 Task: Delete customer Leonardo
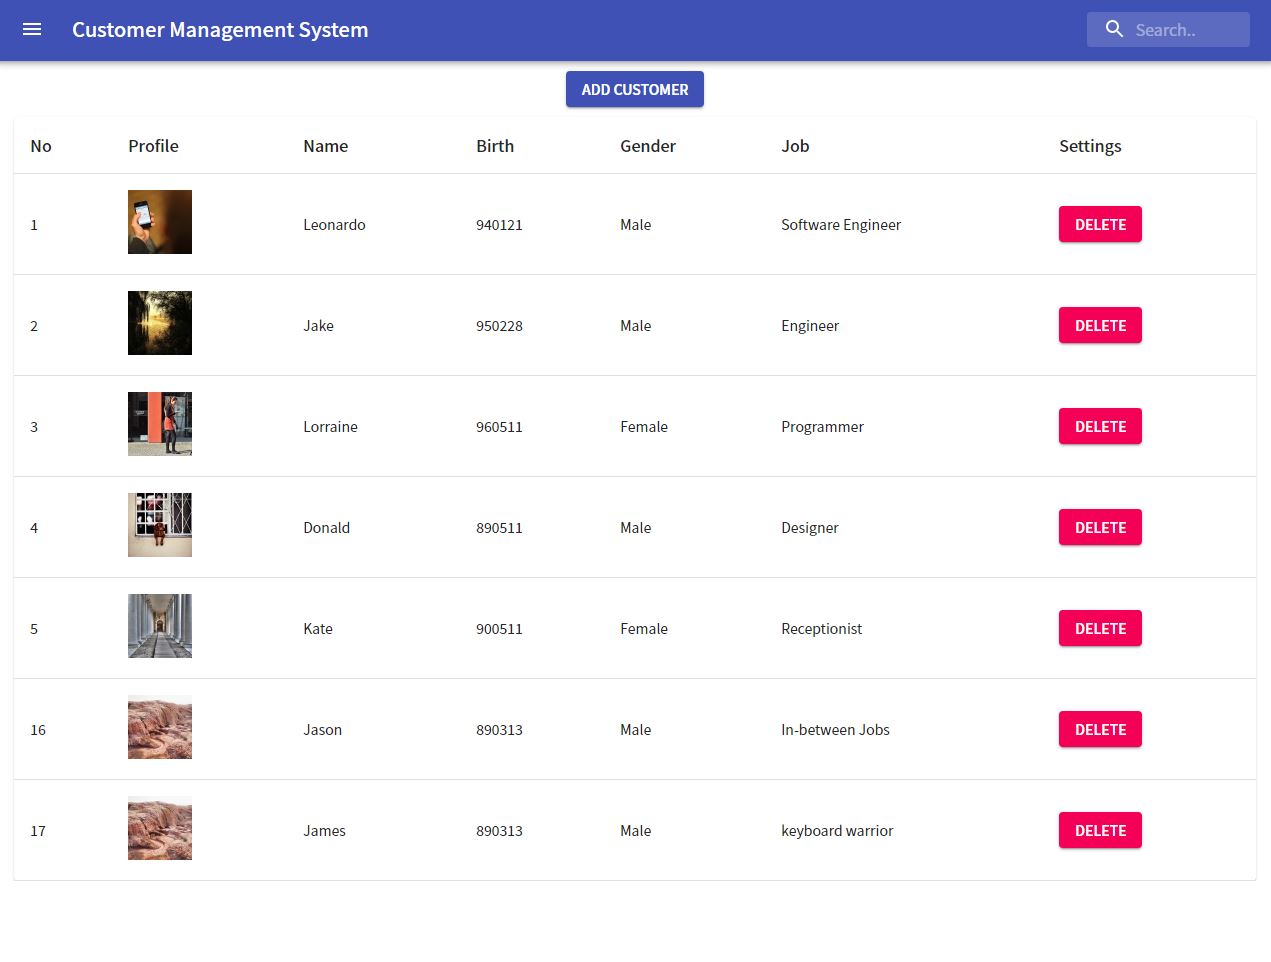pyautogui.click(x=1100, y=224)
